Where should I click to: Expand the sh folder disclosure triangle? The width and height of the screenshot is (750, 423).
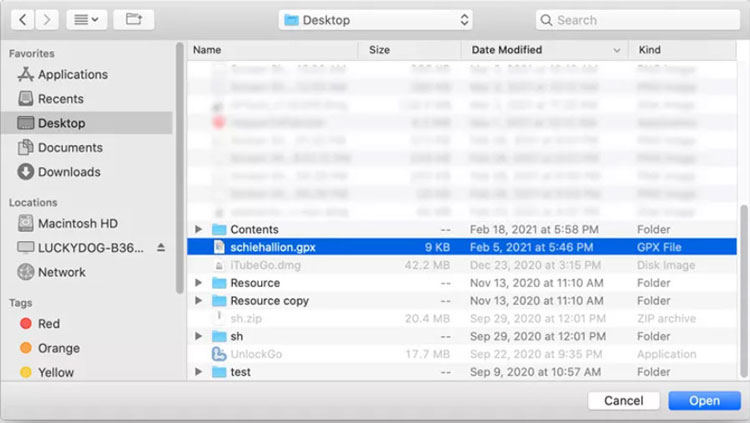(198, 336)
